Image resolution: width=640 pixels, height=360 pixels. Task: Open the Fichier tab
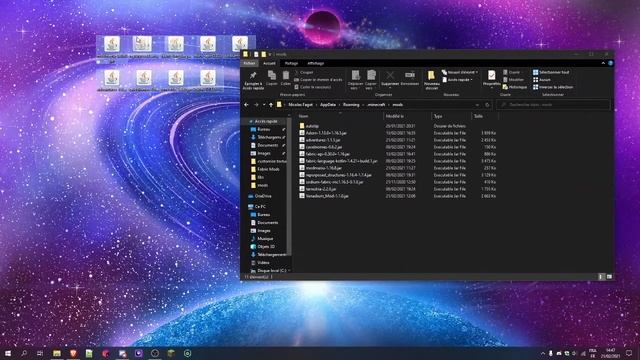(249, 63)
